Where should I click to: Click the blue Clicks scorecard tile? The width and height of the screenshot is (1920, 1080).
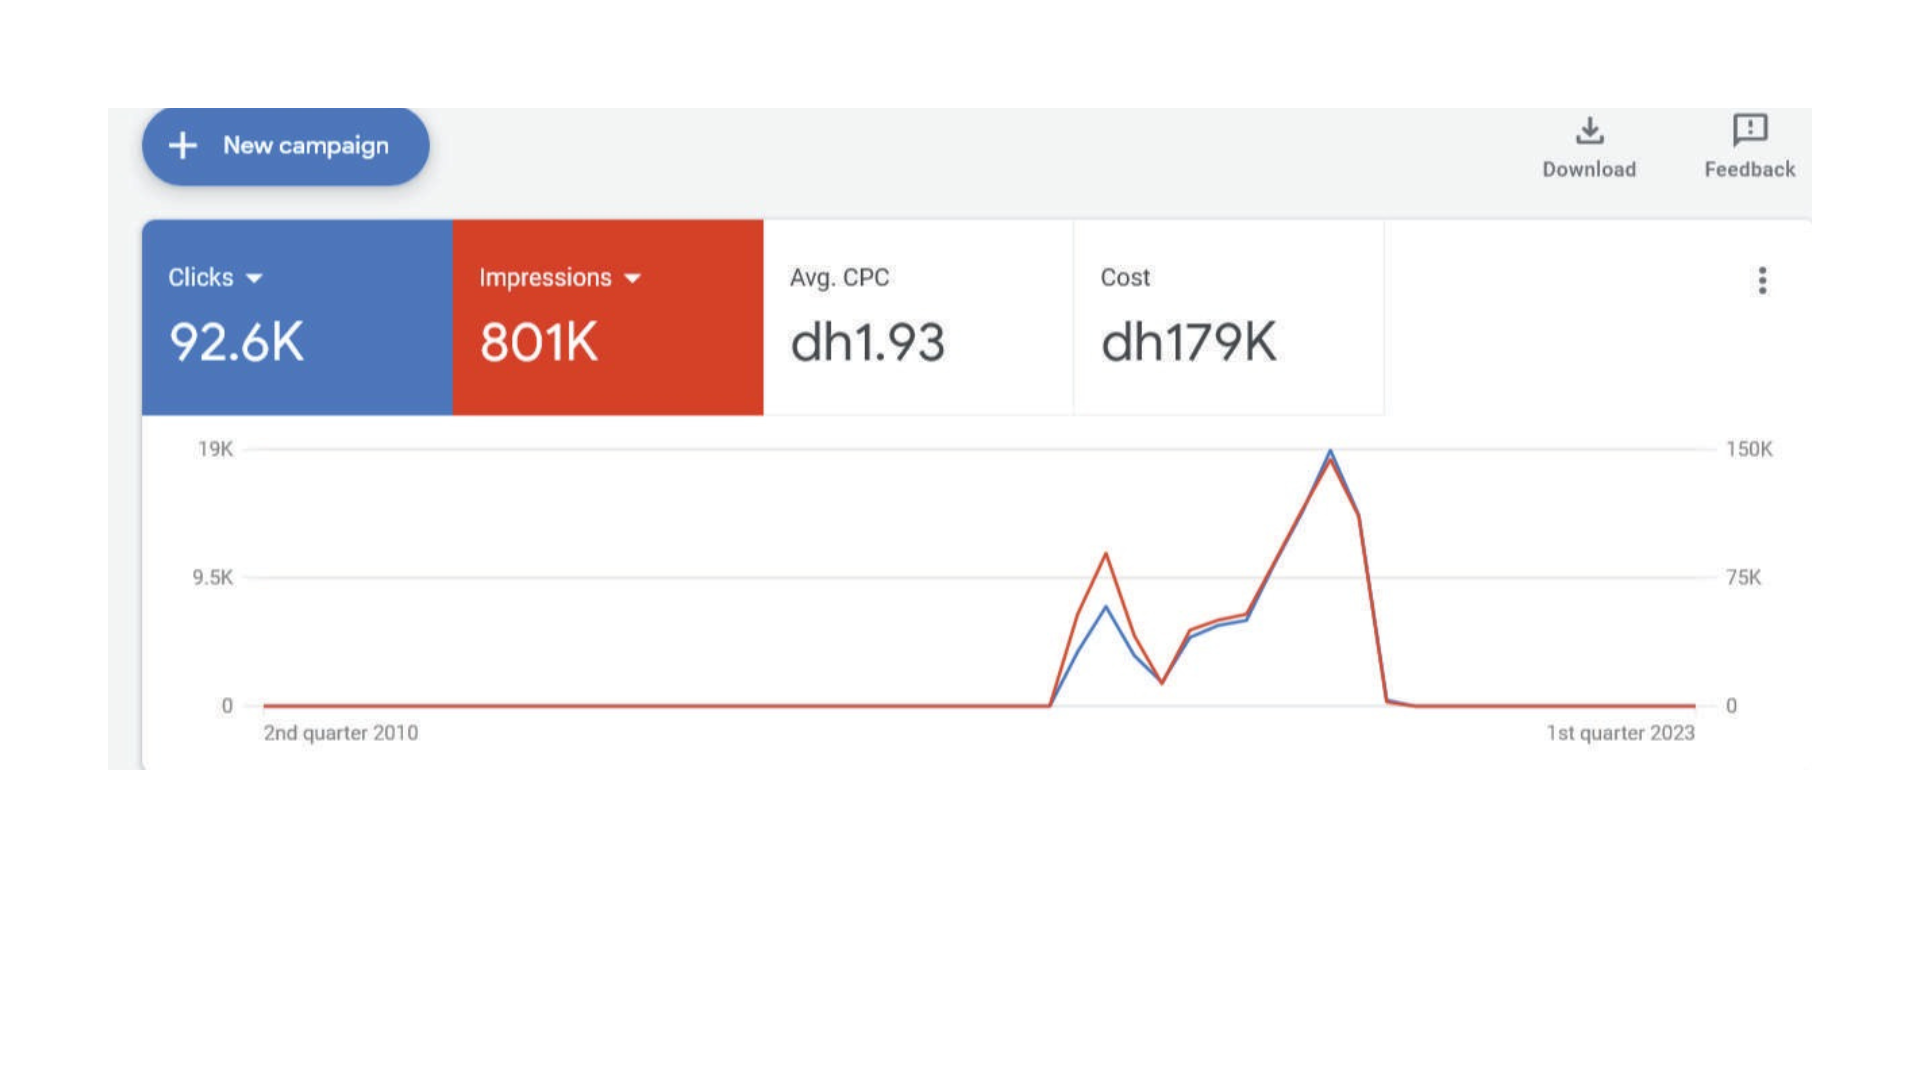[x=297, y=317]
